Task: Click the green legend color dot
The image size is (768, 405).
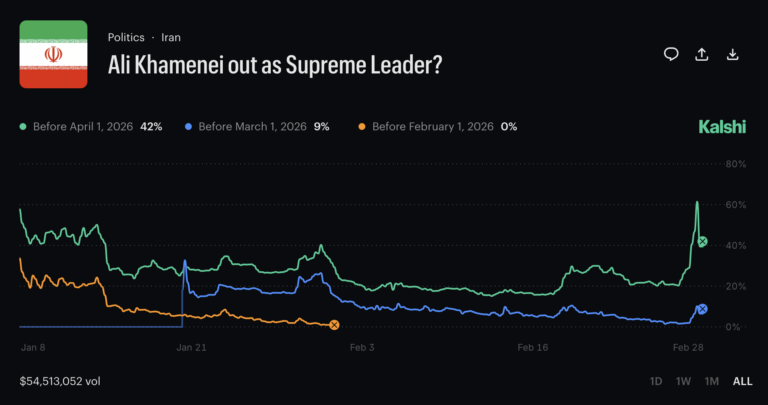Action: [24, 127]
